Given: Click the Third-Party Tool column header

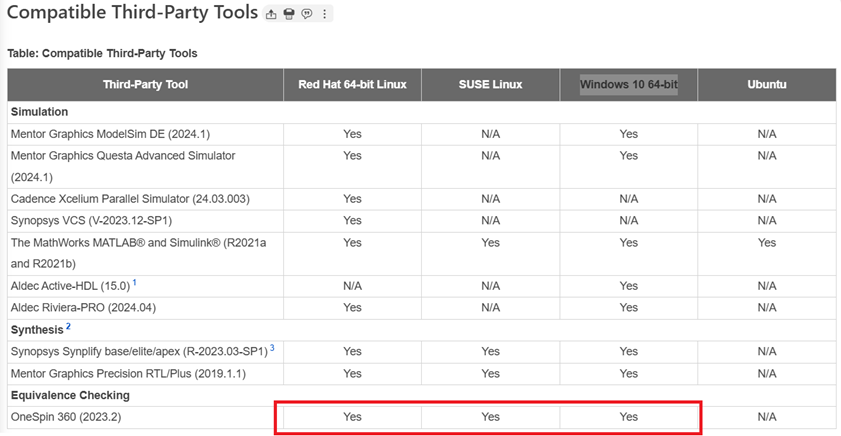Looking at the screenshot, I should tap(145, 85).
